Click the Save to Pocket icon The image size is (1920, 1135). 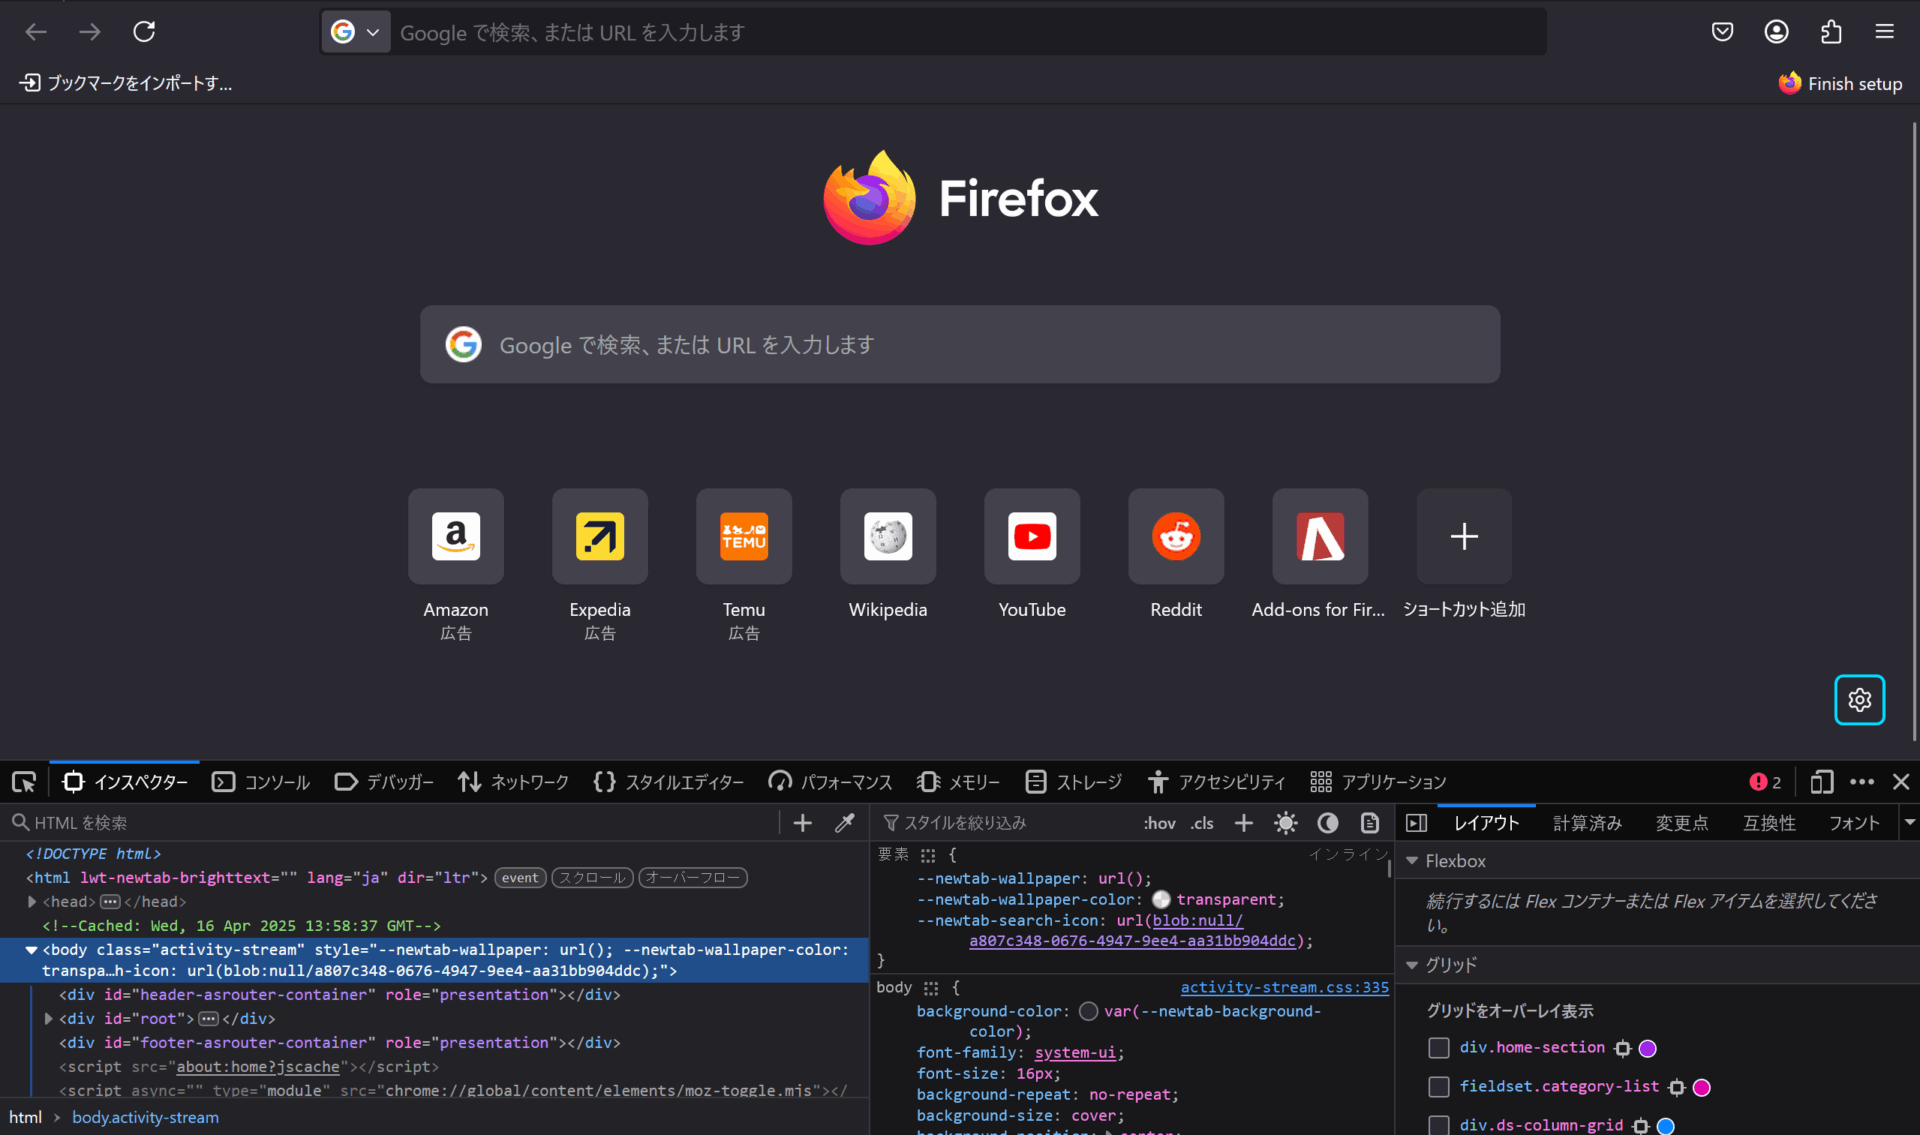1722,32
